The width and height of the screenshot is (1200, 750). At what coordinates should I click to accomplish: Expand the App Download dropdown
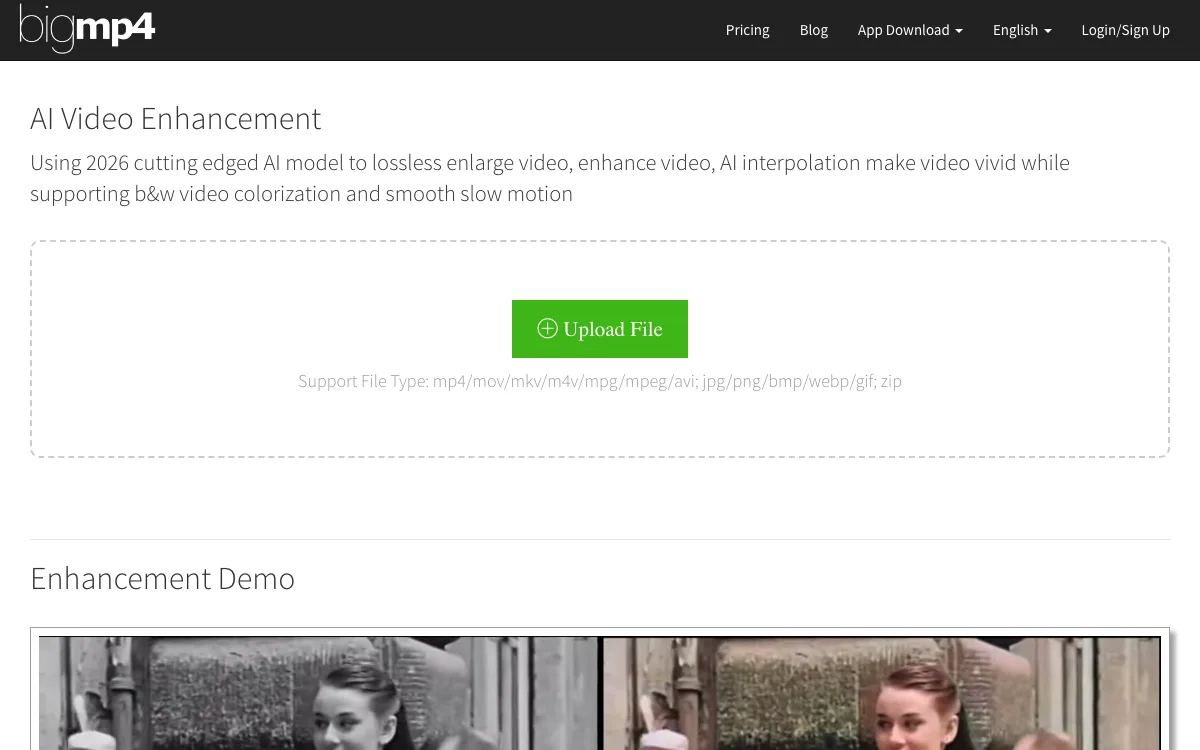(910, 30)
